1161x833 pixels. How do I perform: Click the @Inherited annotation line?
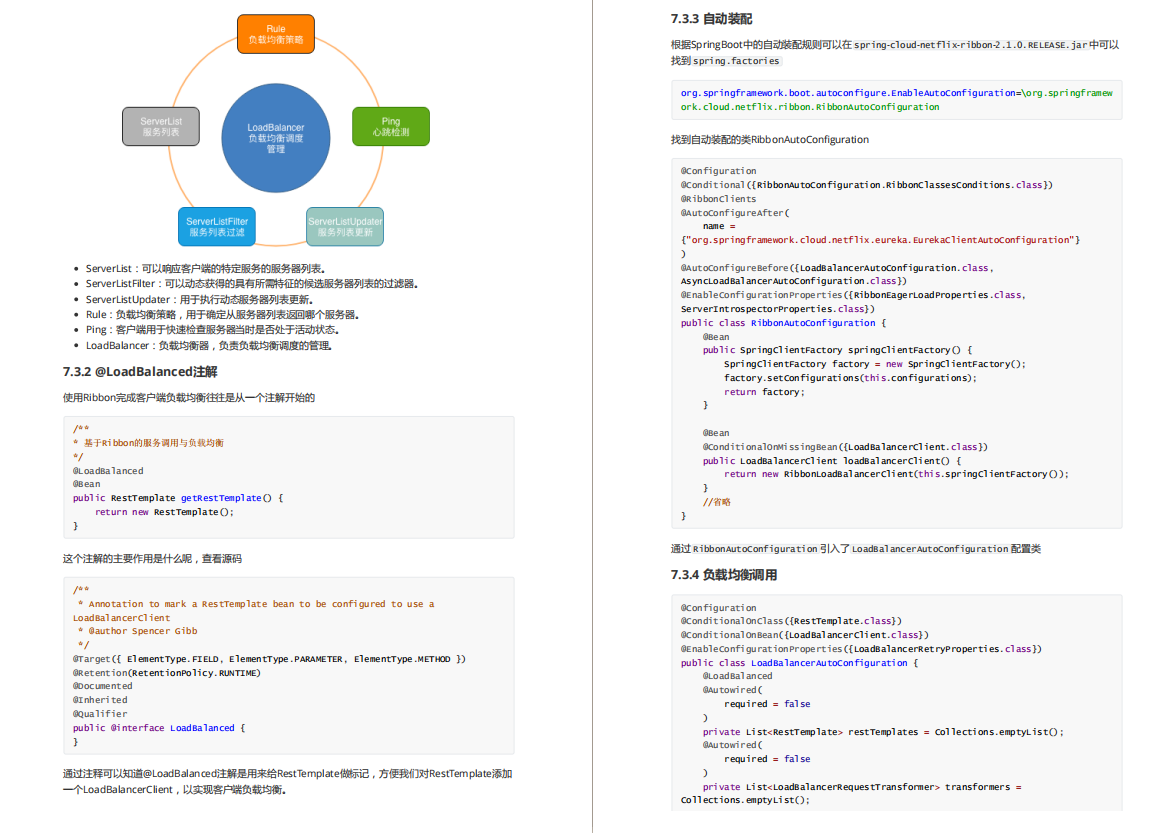click(x=100, y=700)
